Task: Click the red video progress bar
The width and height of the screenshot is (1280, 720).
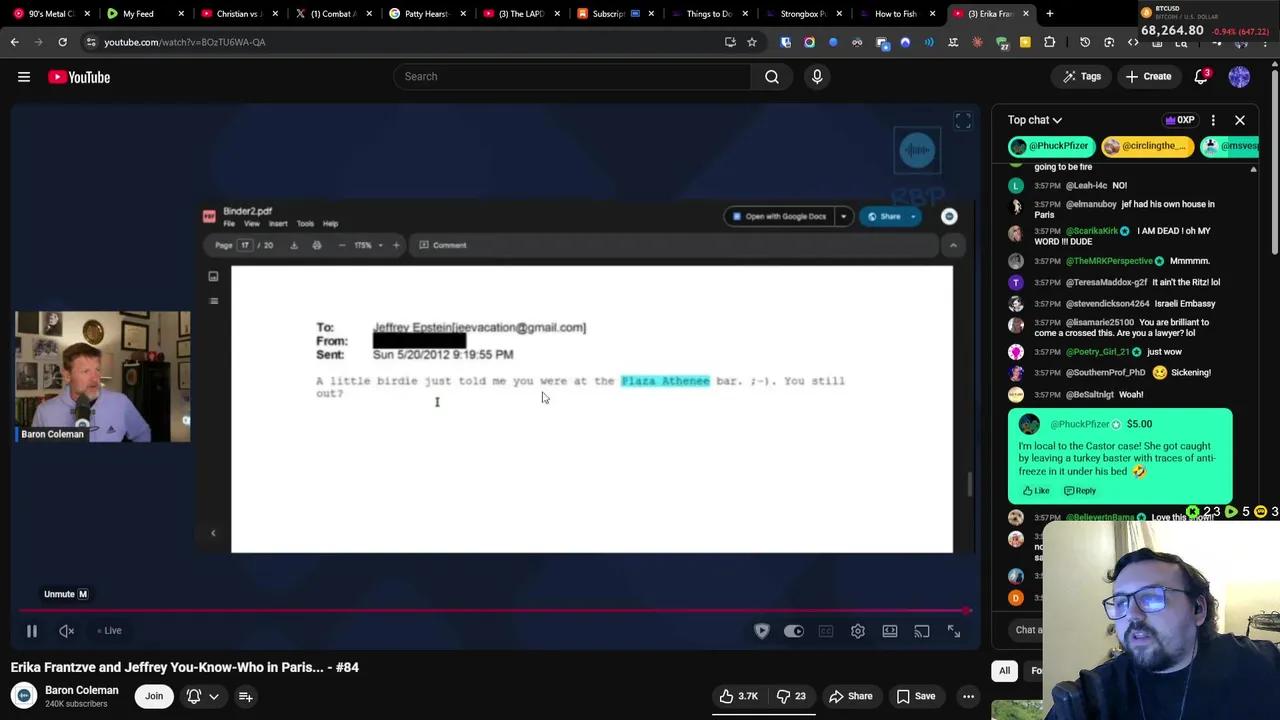Action: coord(494,610)
